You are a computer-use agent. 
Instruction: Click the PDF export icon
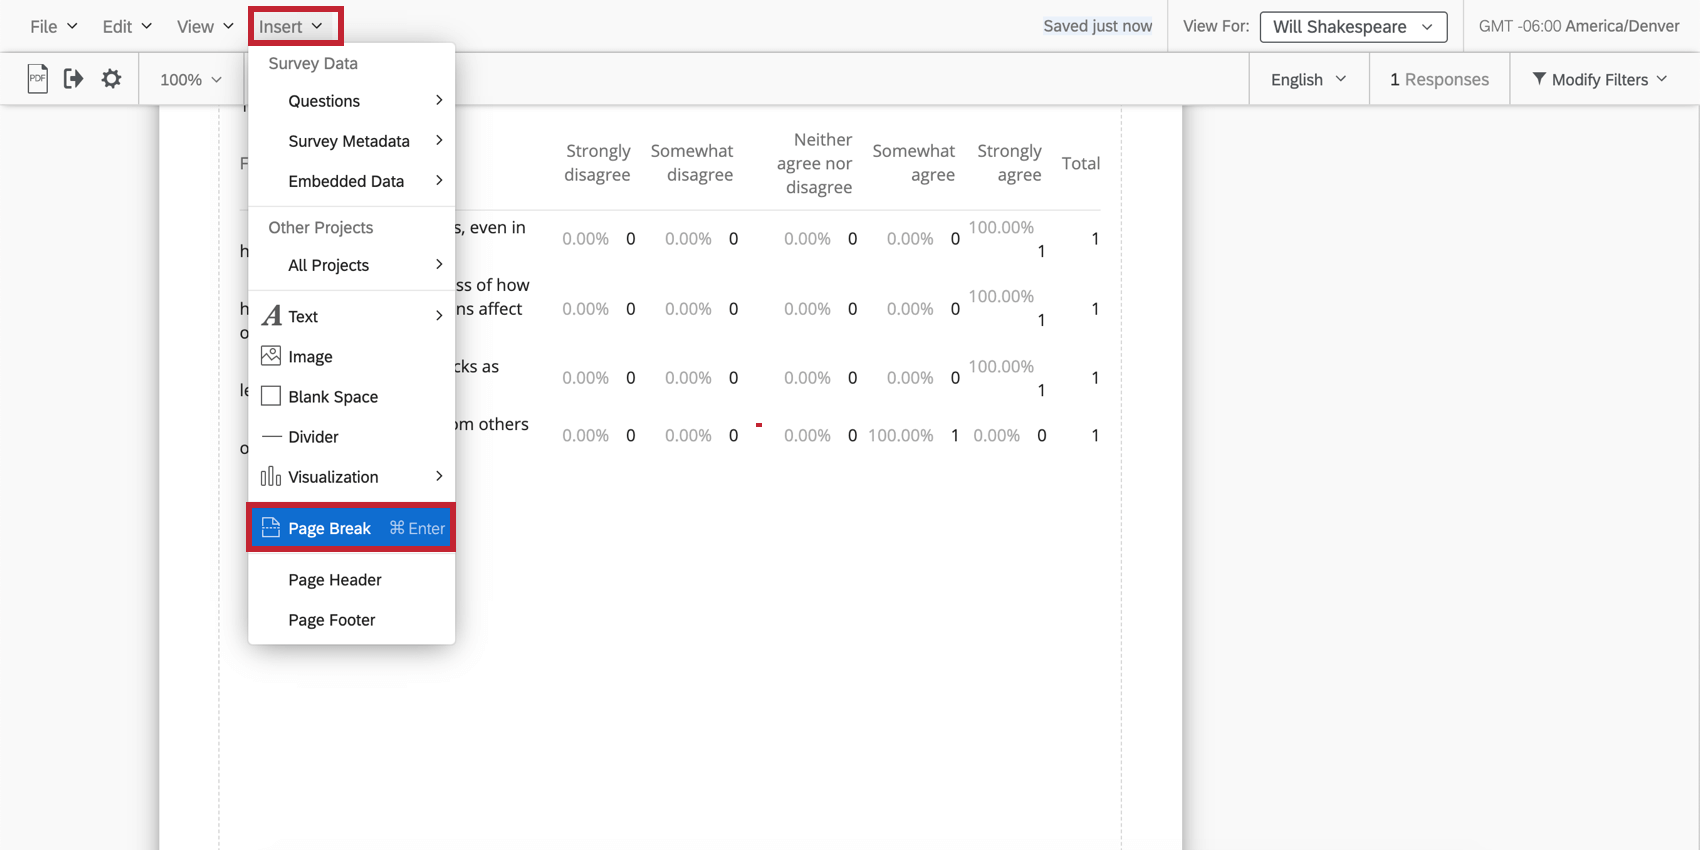[37, 78]
